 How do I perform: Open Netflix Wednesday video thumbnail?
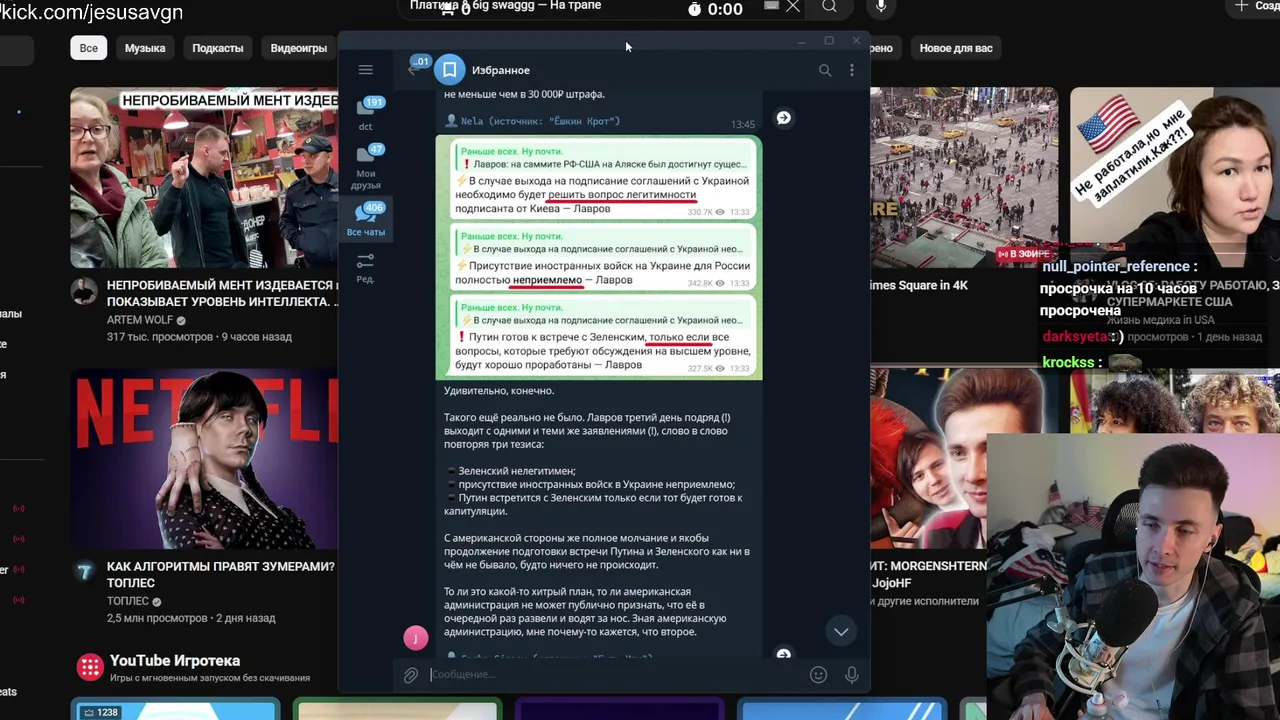pyautogui.click(x=204, y=459)
